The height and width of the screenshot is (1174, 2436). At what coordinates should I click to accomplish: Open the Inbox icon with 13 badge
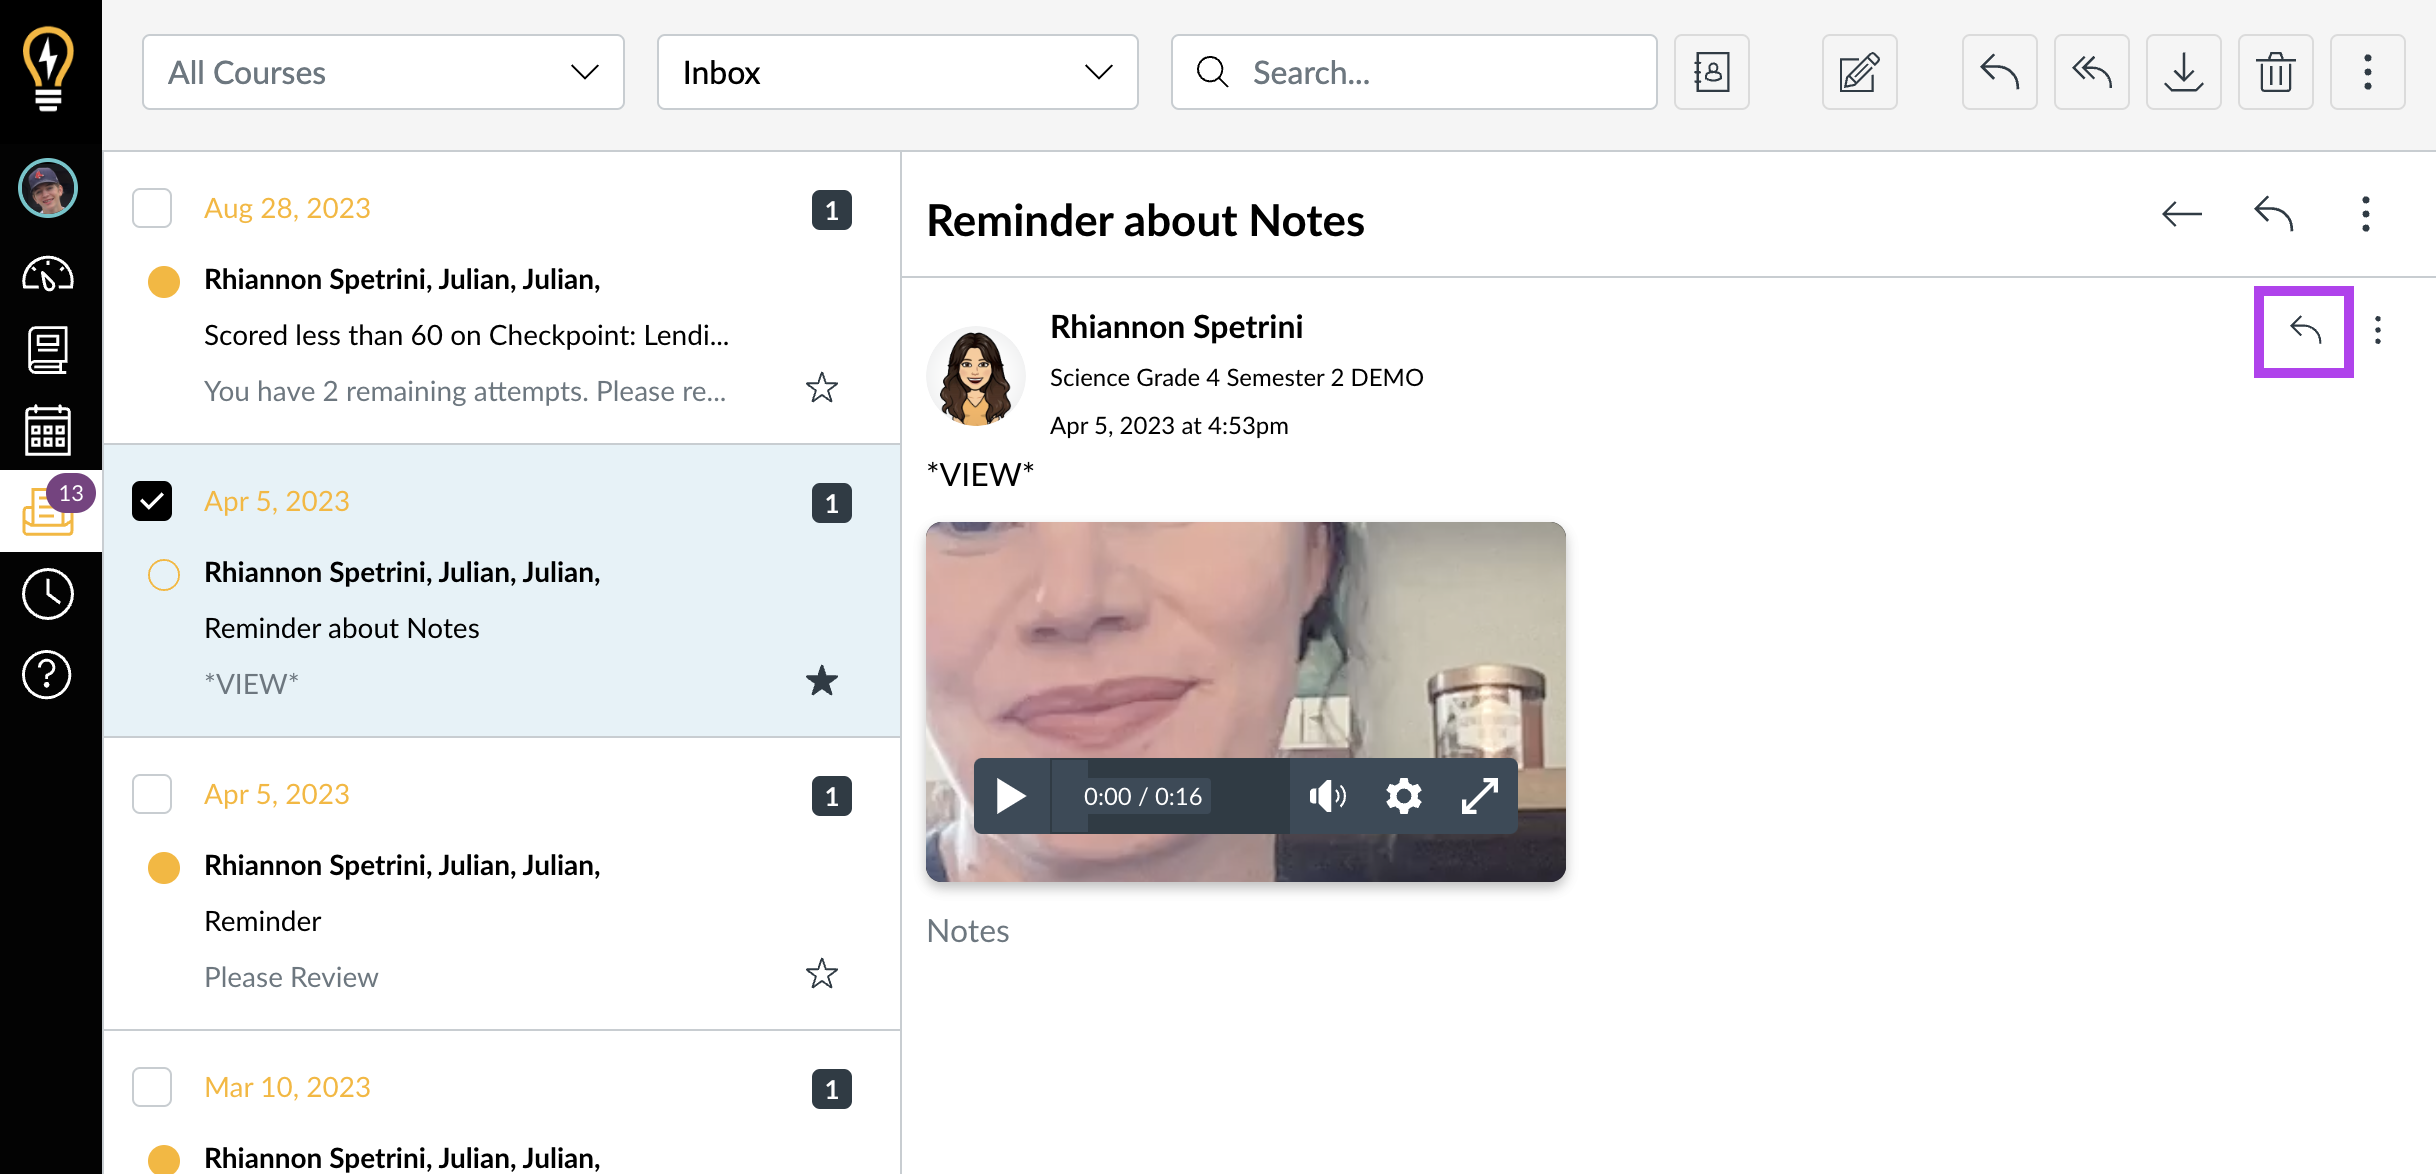(50, 510)
